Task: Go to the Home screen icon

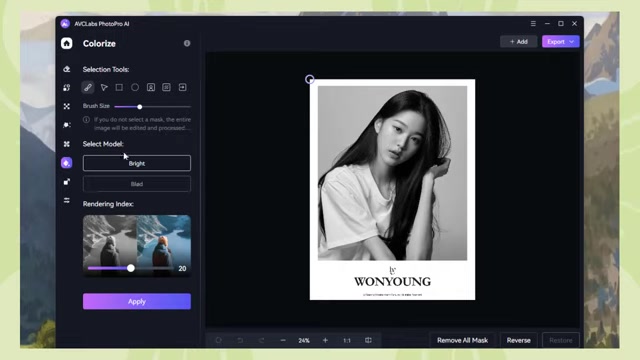Action: click(x=67, y=43)
